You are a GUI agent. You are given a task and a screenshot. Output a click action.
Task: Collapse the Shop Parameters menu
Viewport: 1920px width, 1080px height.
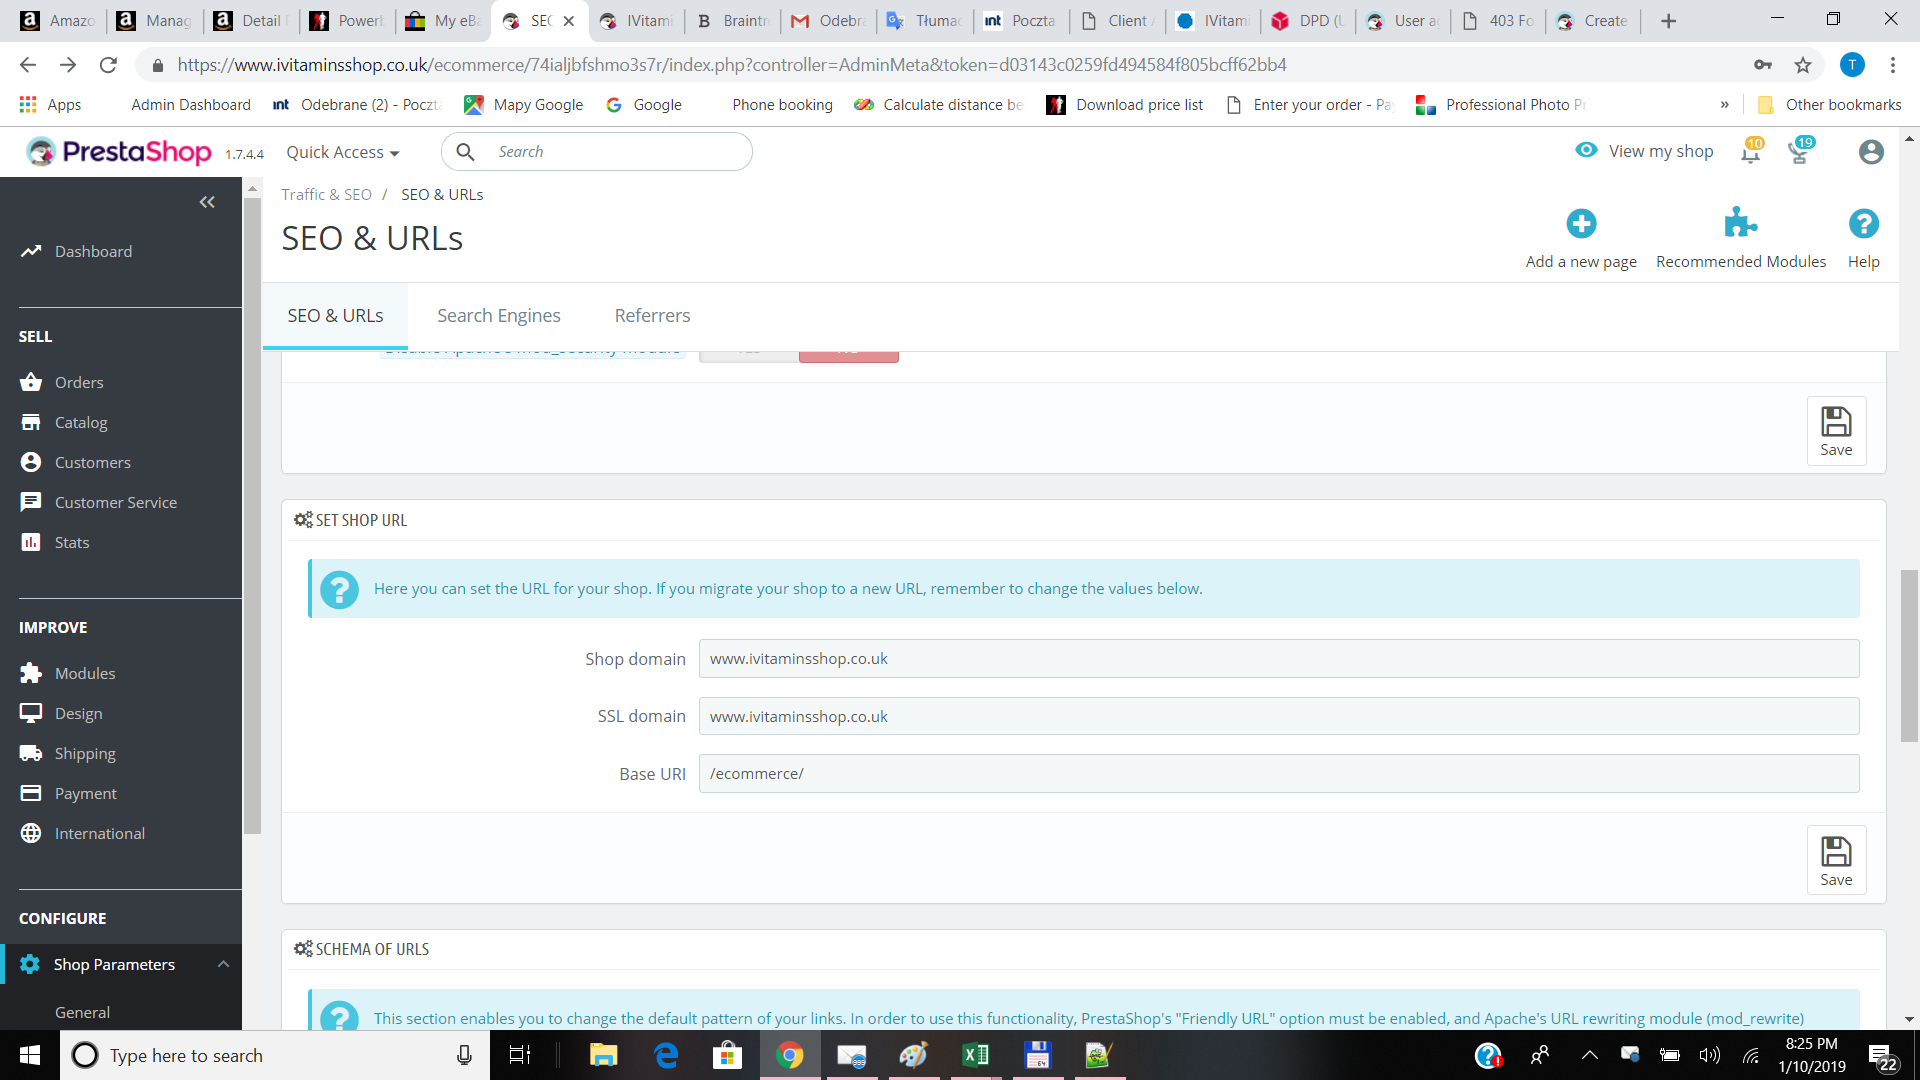click(223, 964)
